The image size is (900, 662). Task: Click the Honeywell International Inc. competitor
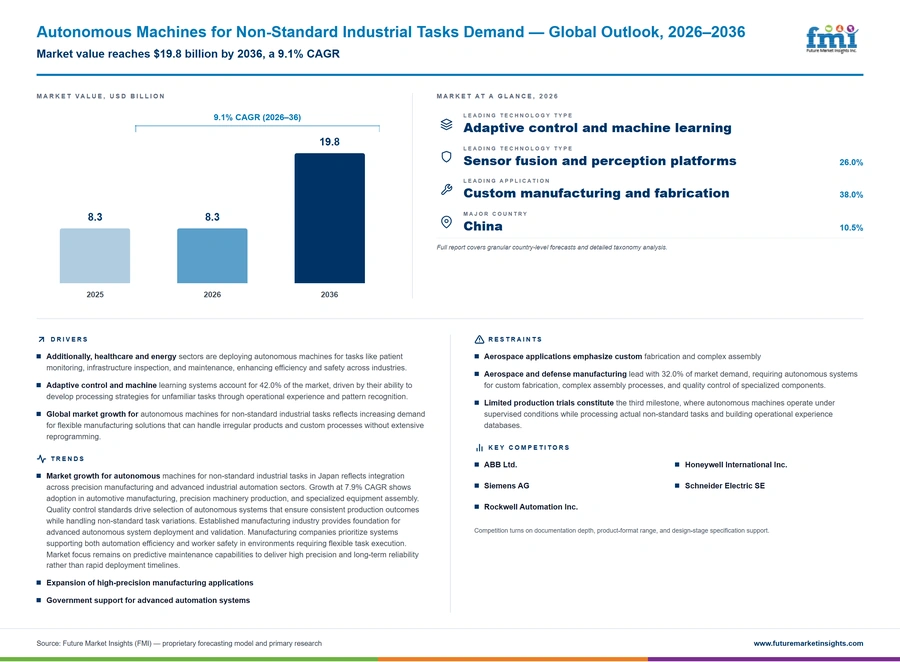pos(736,464)
